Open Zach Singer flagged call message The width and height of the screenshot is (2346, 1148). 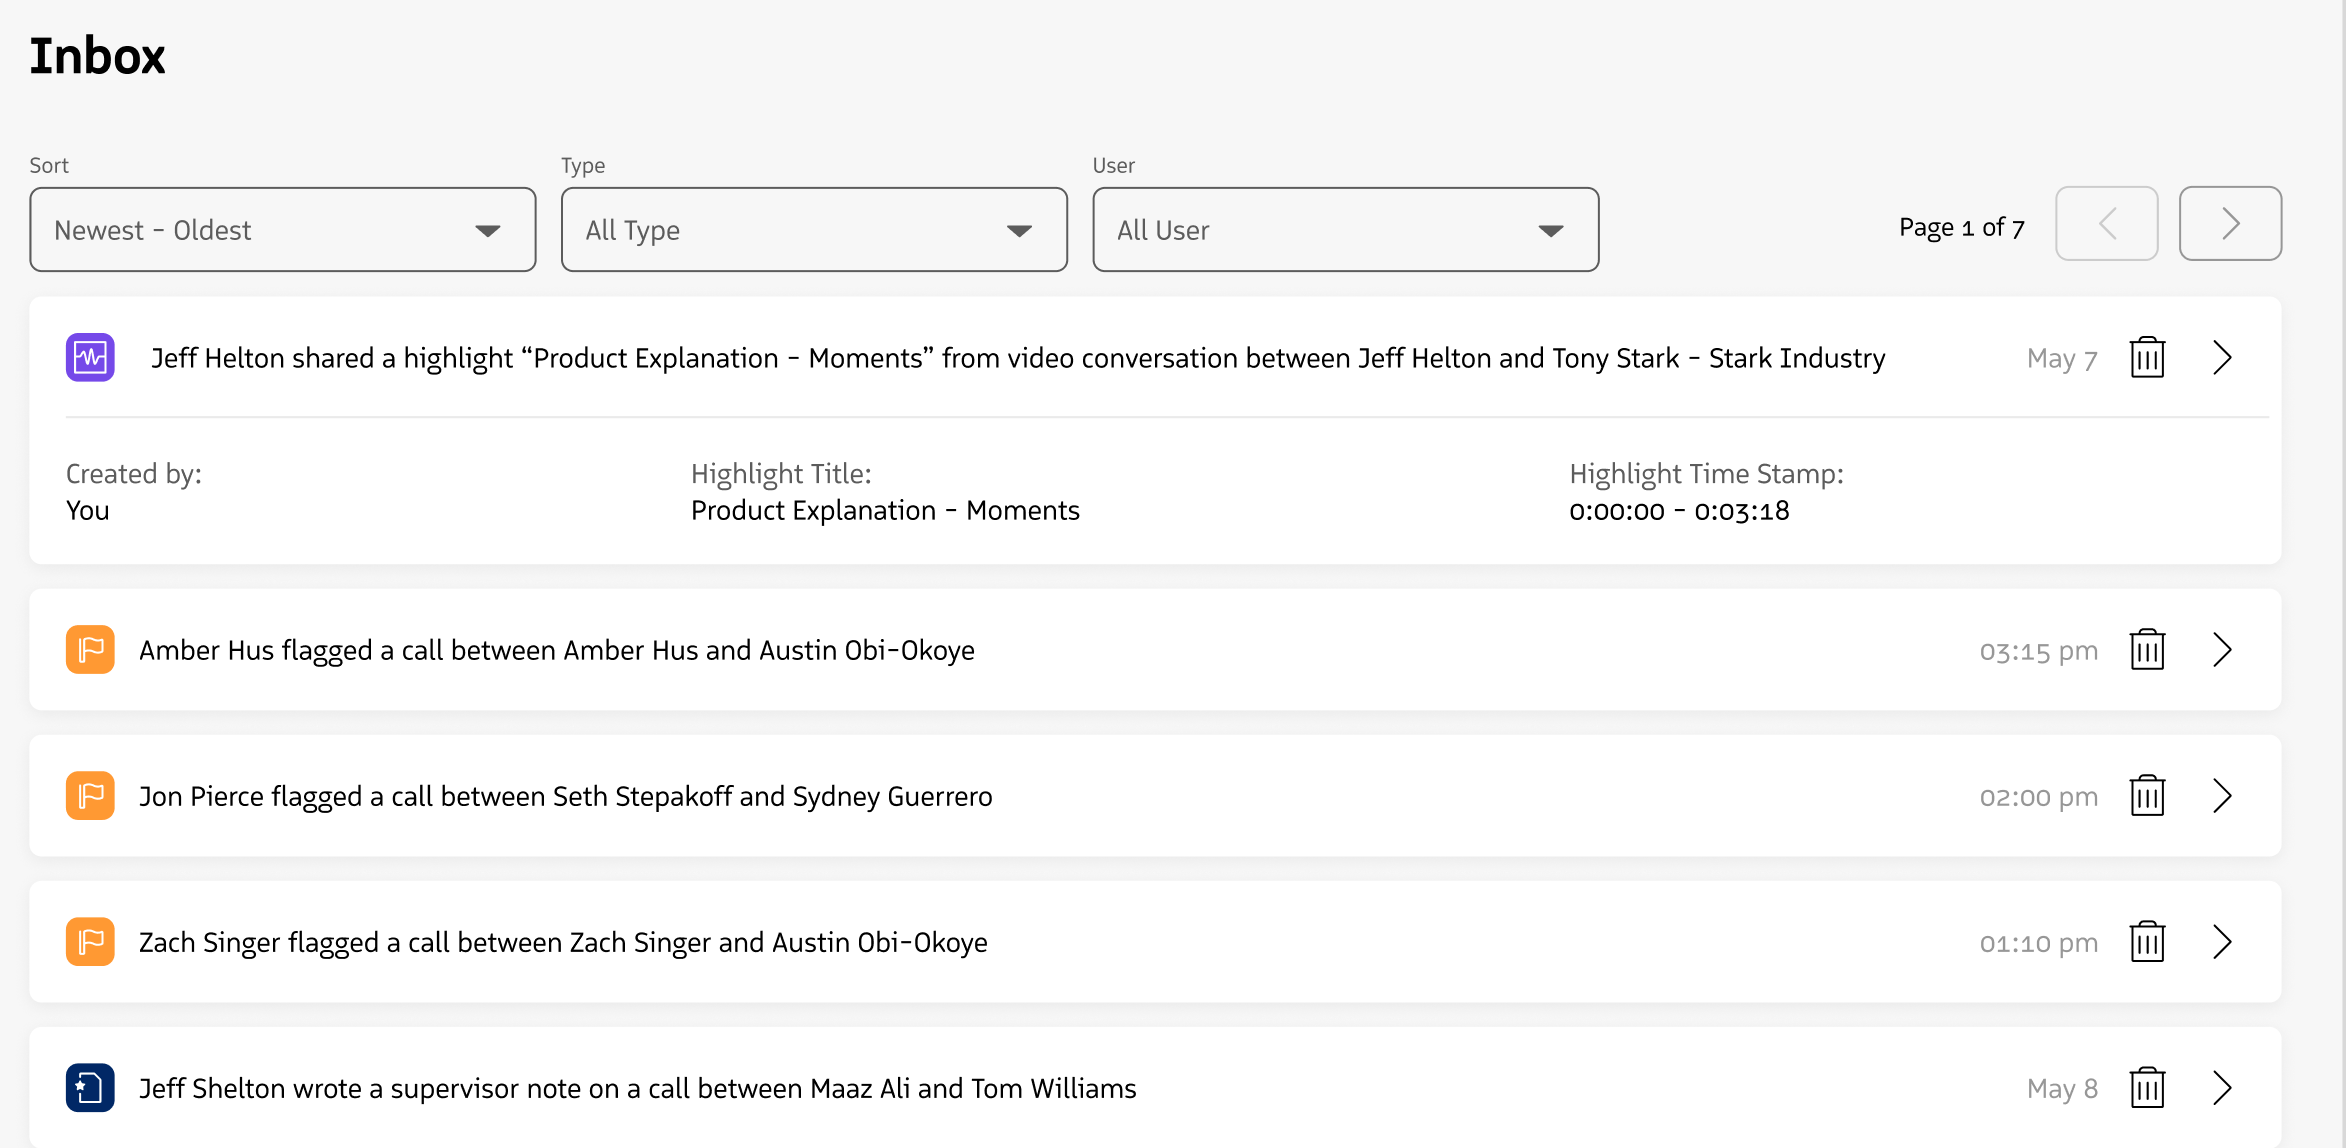click(x=2222, y=942)
